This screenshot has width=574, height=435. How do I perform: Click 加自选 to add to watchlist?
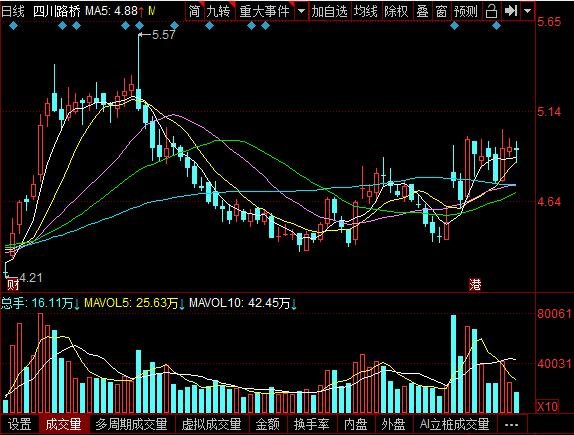point(329,11)
